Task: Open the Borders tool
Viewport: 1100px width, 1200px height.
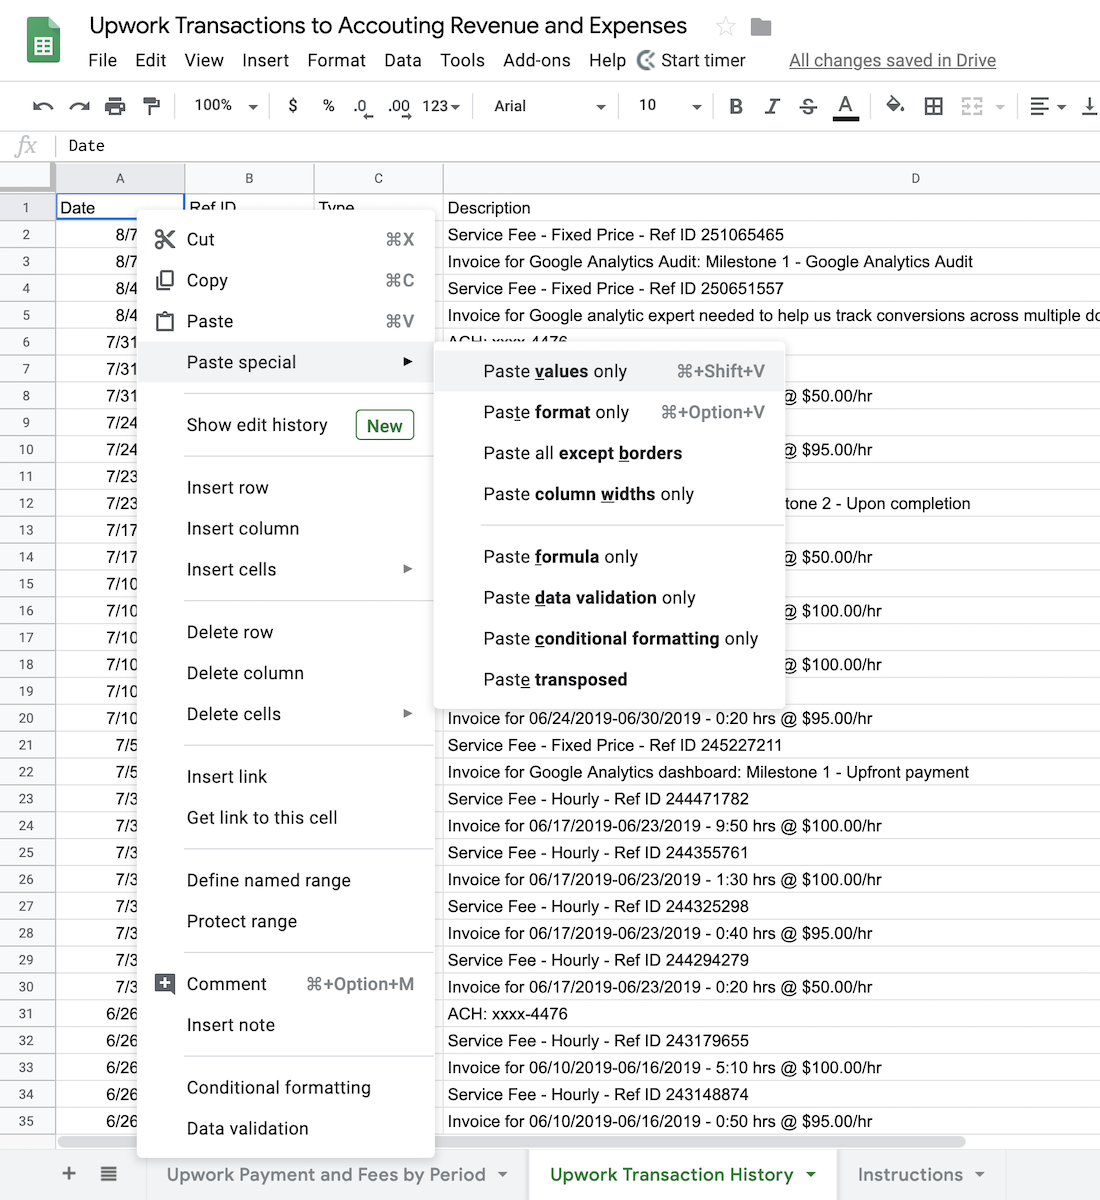Action: tap(933, 106)
